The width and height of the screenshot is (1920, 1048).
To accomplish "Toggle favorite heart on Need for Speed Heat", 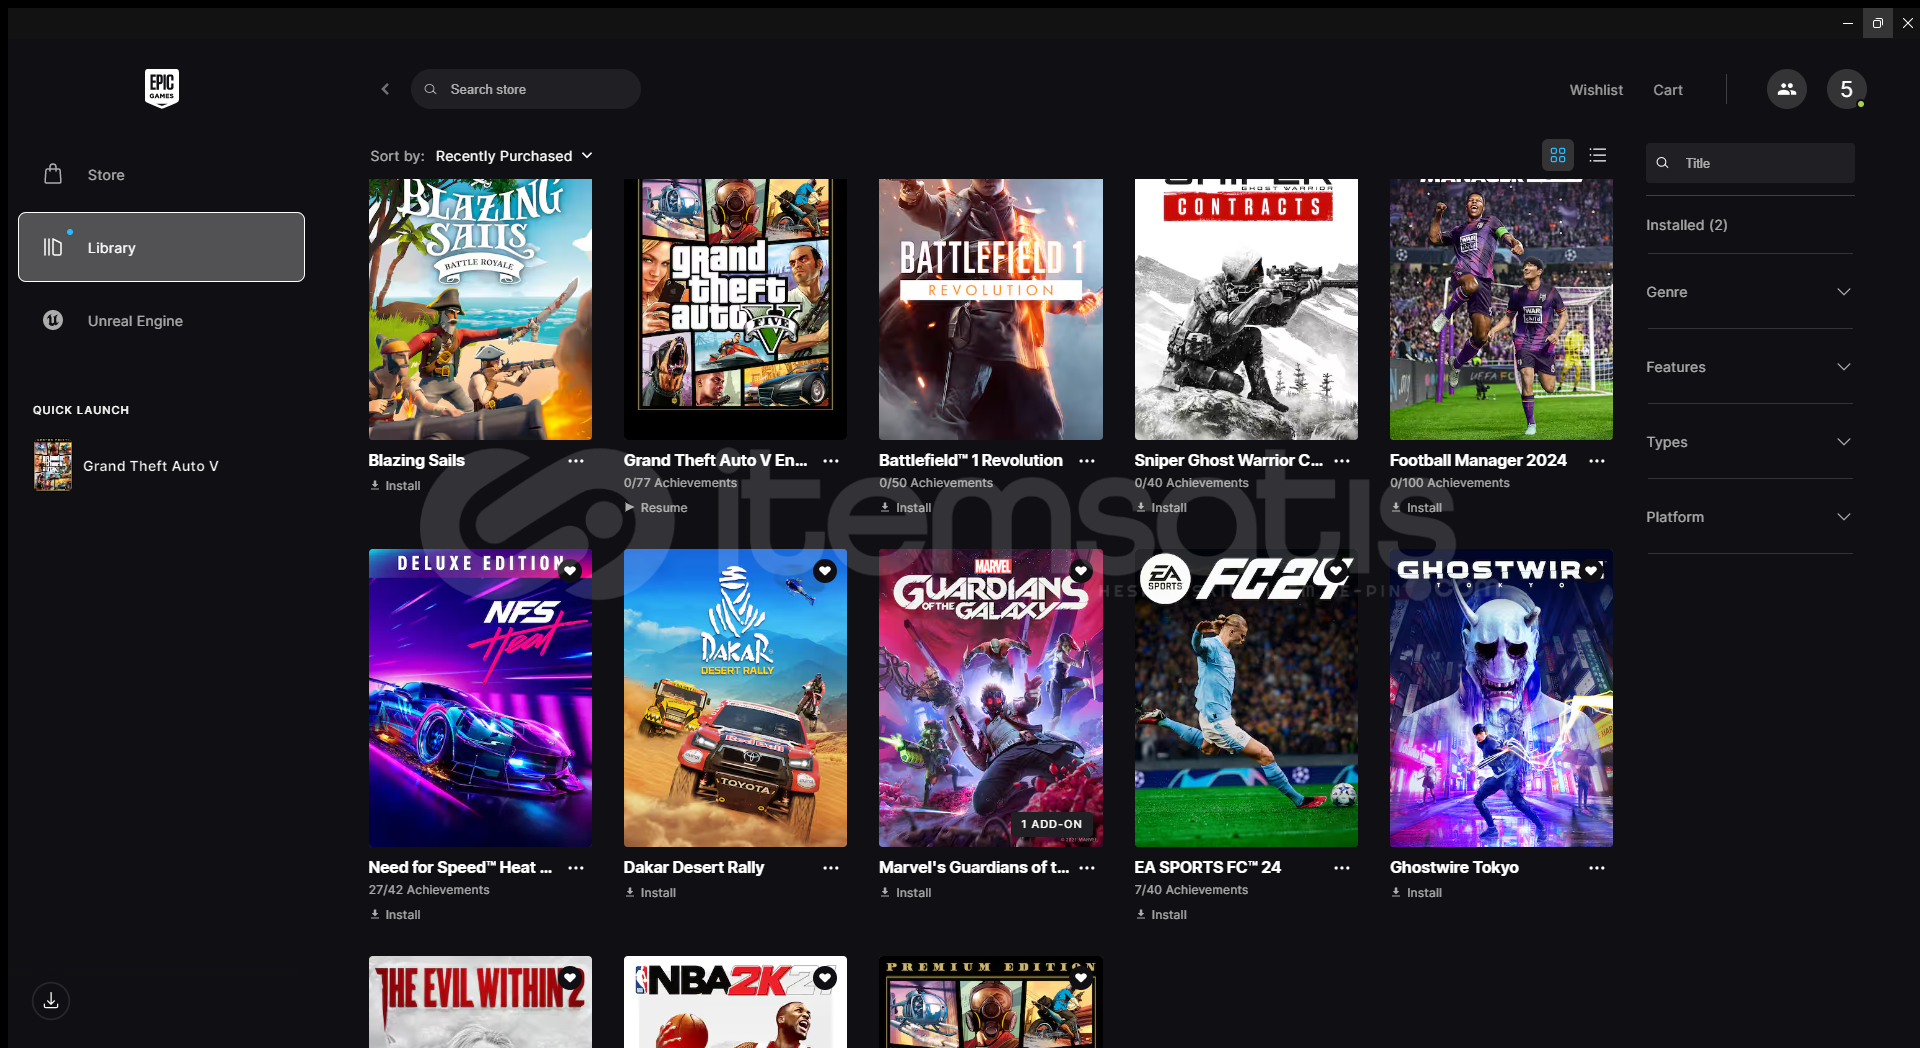I will (x=570, y=571).
